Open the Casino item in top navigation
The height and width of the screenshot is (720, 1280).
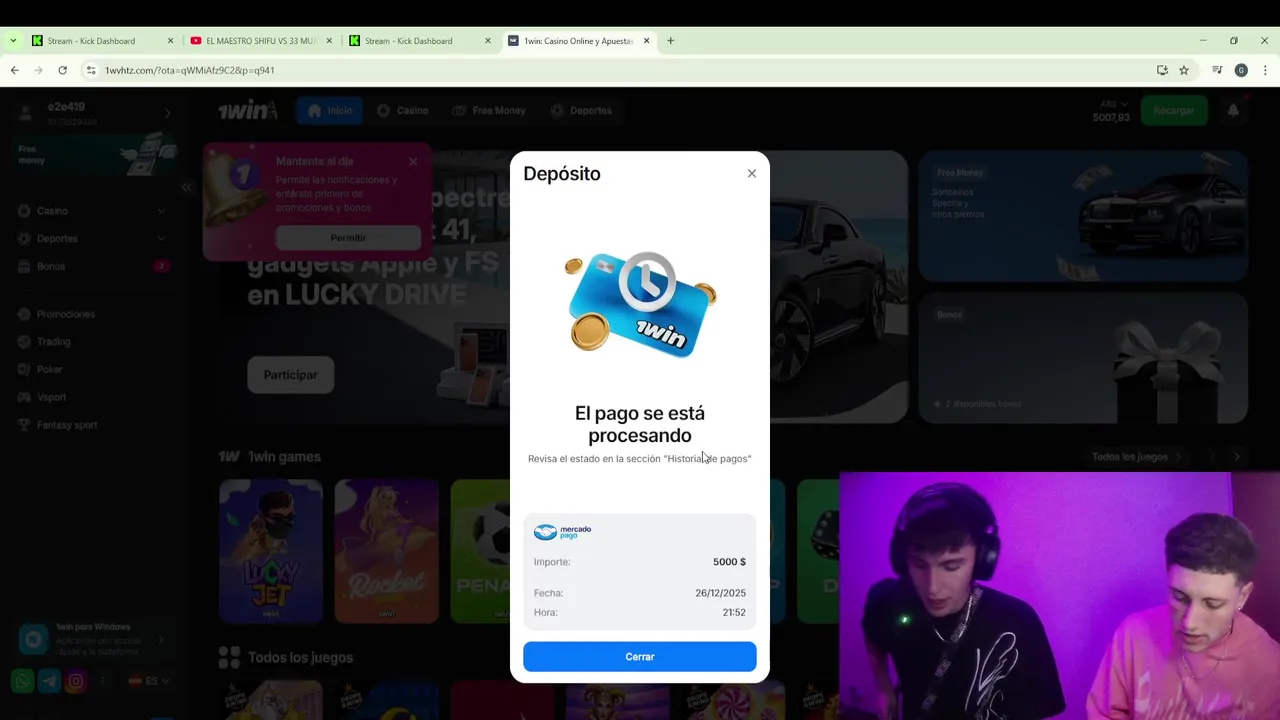click(x=402, y=110)
